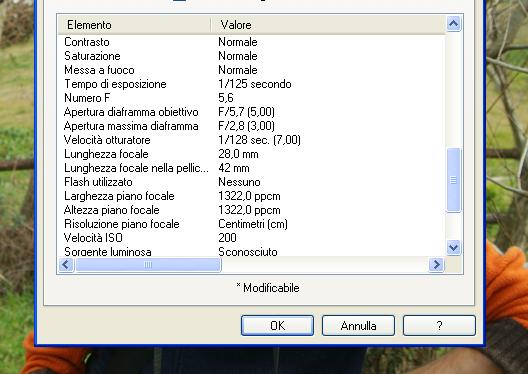The width and height of the screenshot is (528, 374).
Task: Click the value 28,0 mm
Action: click(x=238, y=154)
